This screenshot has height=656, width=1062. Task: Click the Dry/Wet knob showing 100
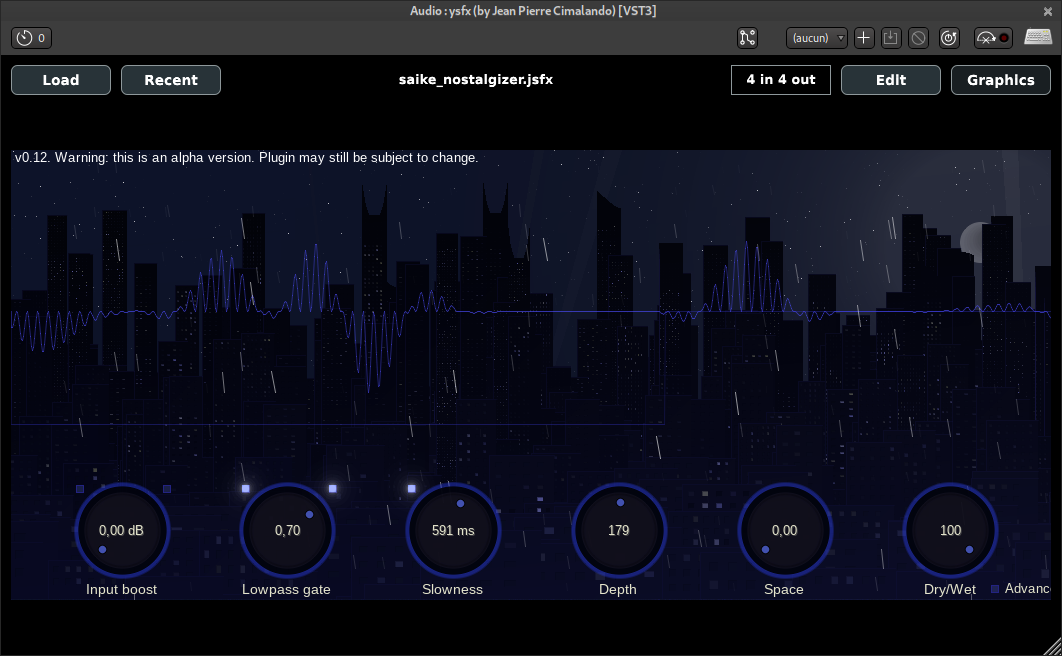950,530
